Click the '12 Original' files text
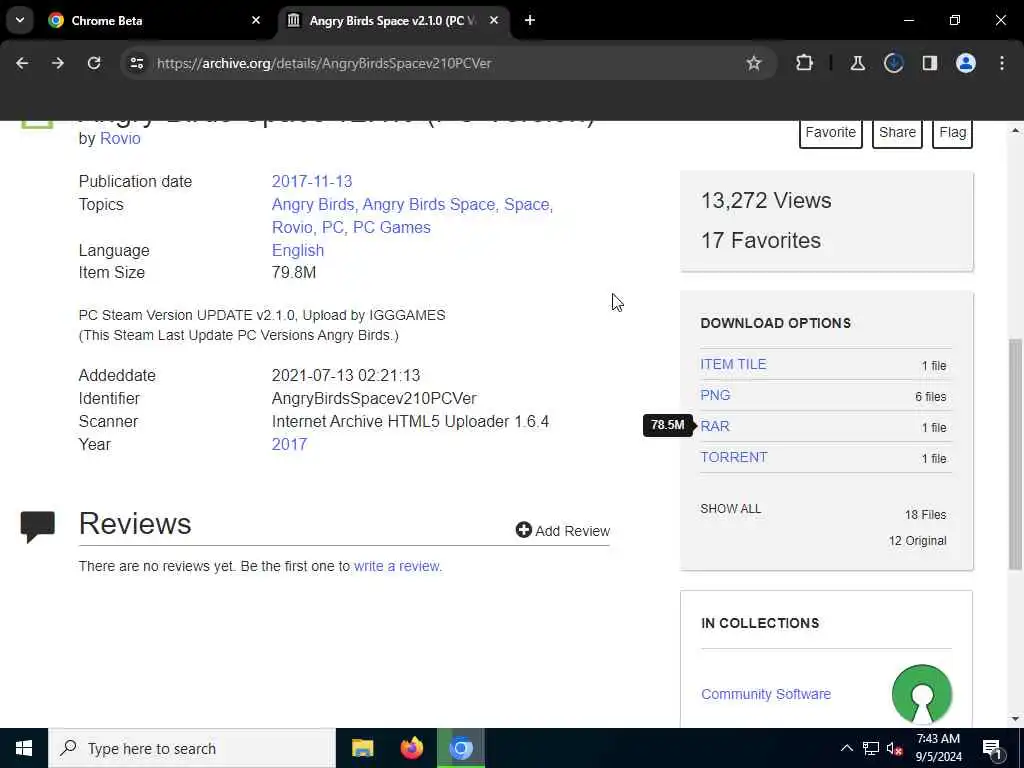 click(917, 541)
